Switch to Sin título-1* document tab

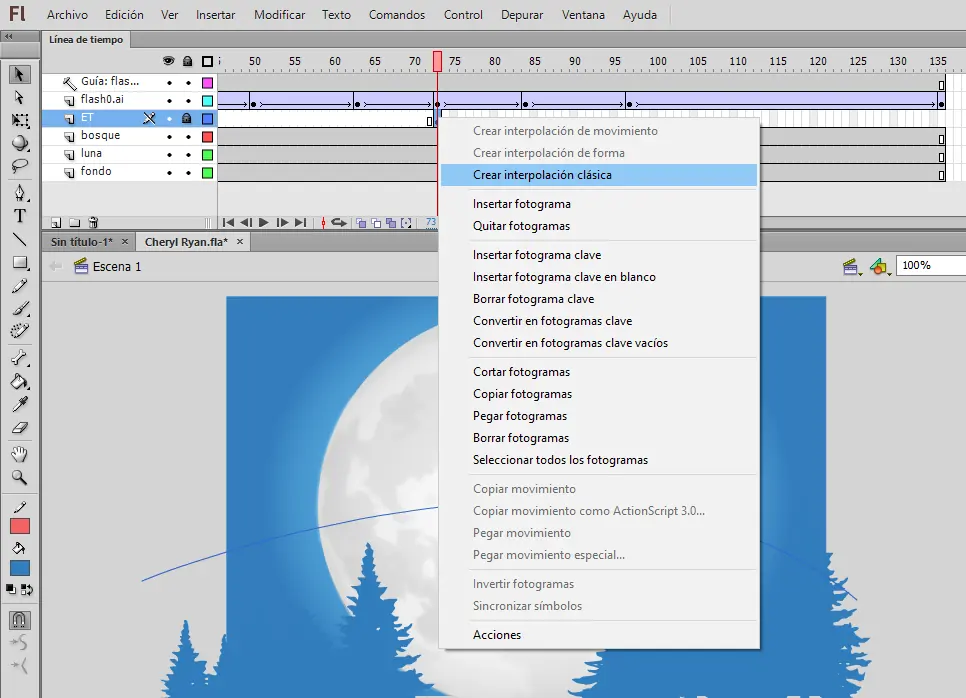pyautogui.click(x=81, y=242)
